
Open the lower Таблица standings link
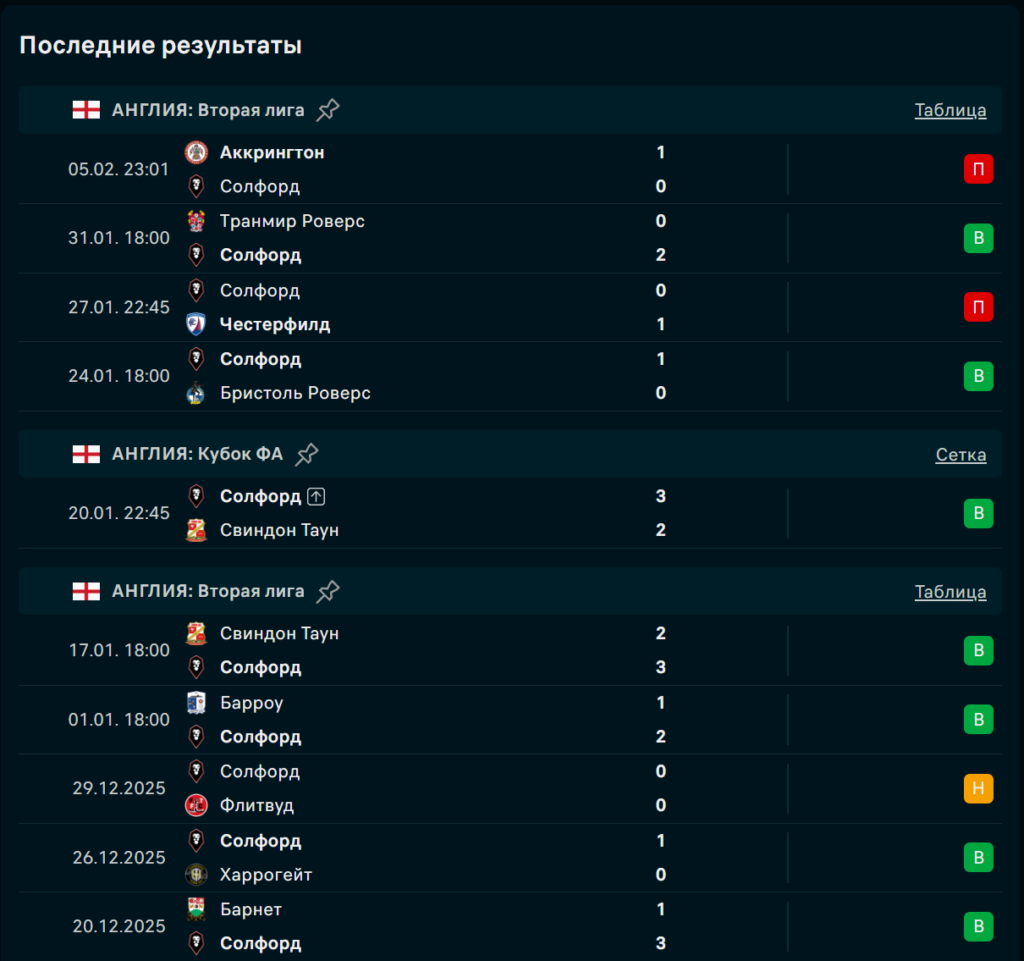pyautogui.click(x=950, y=592)
